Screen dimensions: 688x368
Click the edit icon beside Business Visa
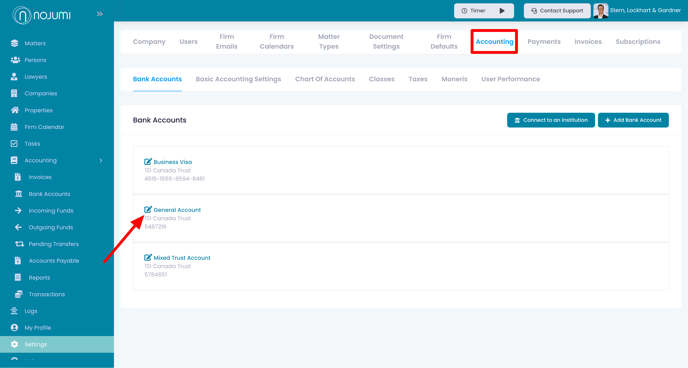(x=148, y=161)
